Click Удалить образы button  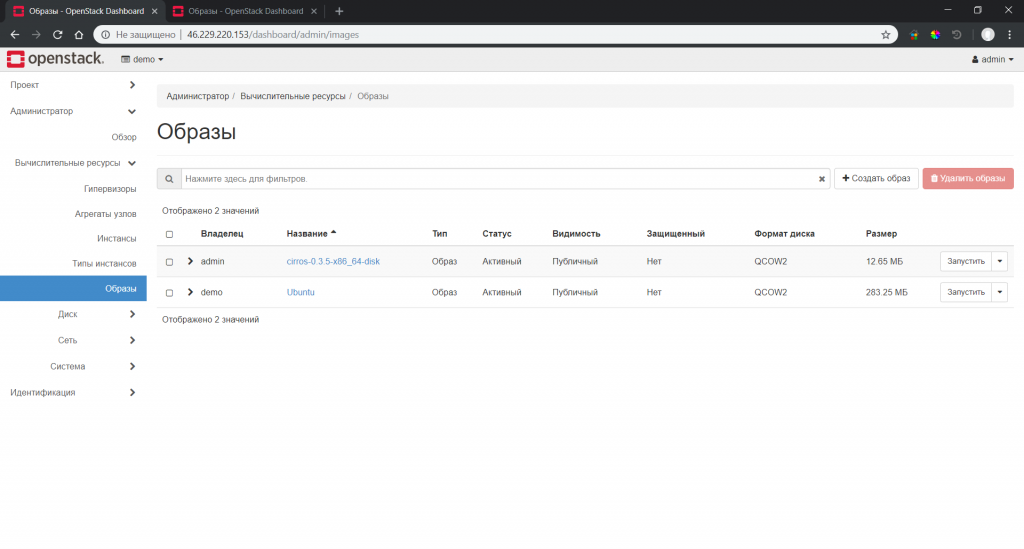(968, 178)
